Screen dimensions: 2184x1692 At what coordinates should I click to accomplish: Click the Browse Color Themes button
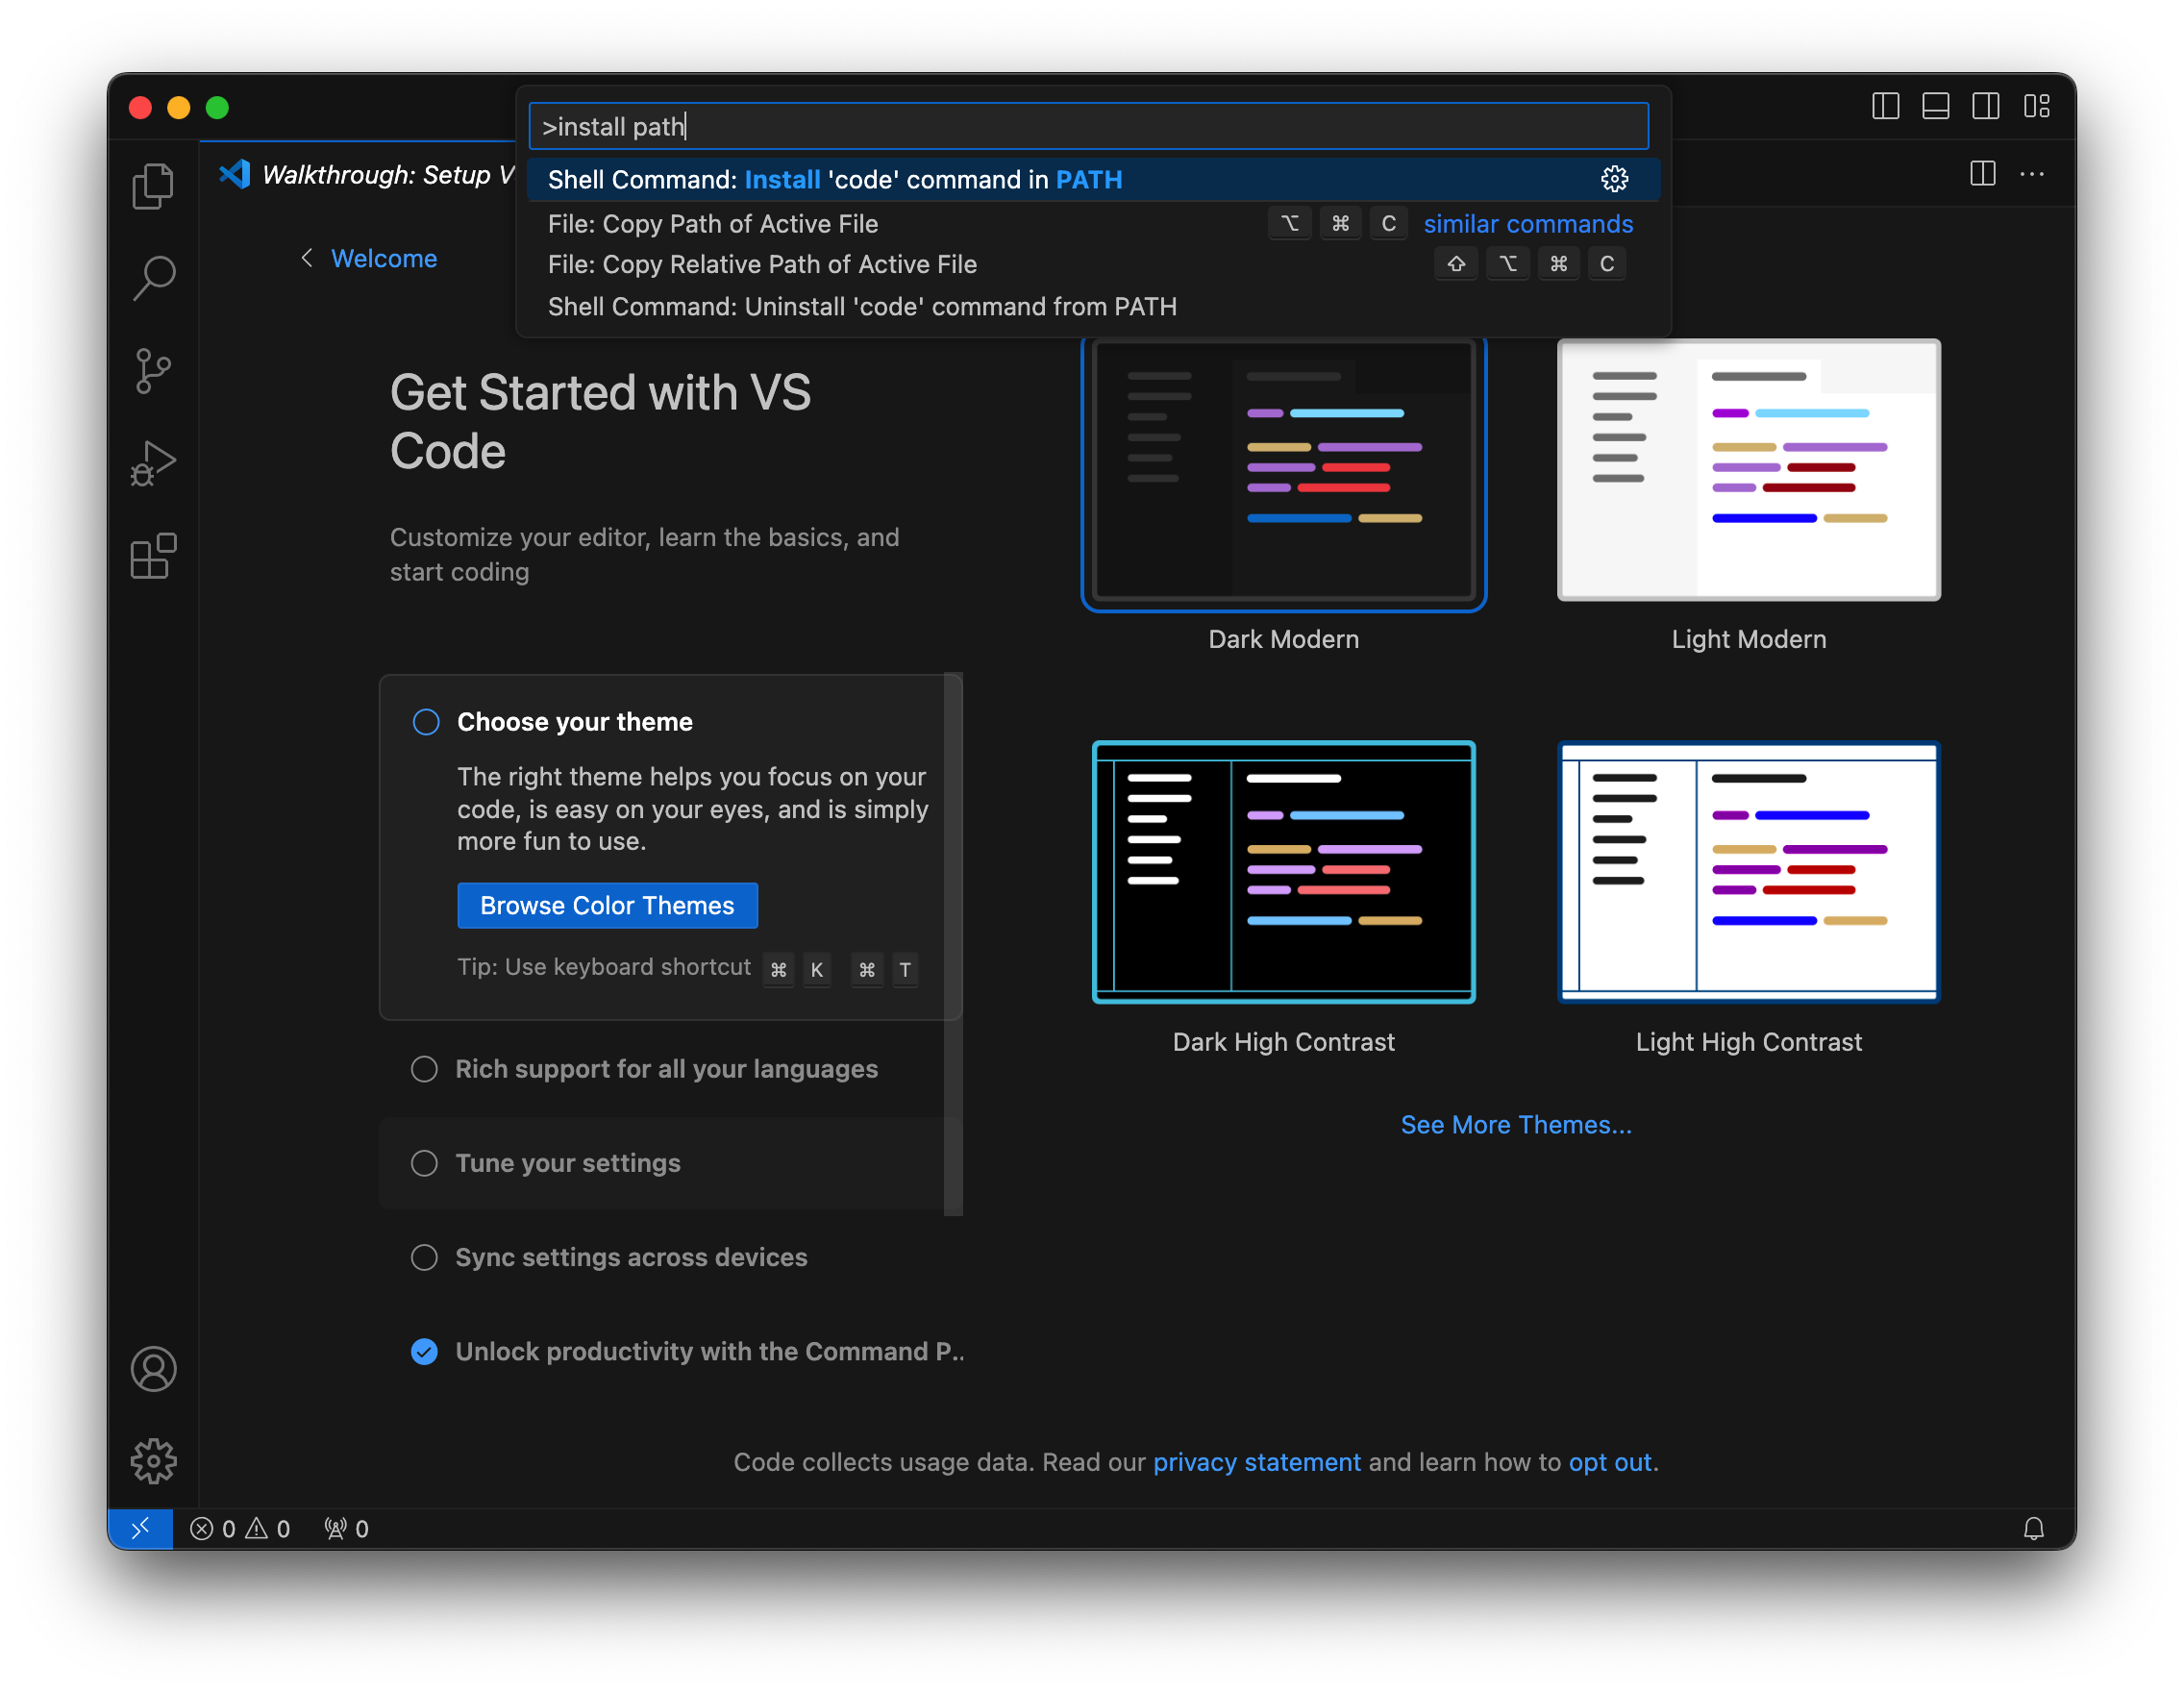click(607, 905)
